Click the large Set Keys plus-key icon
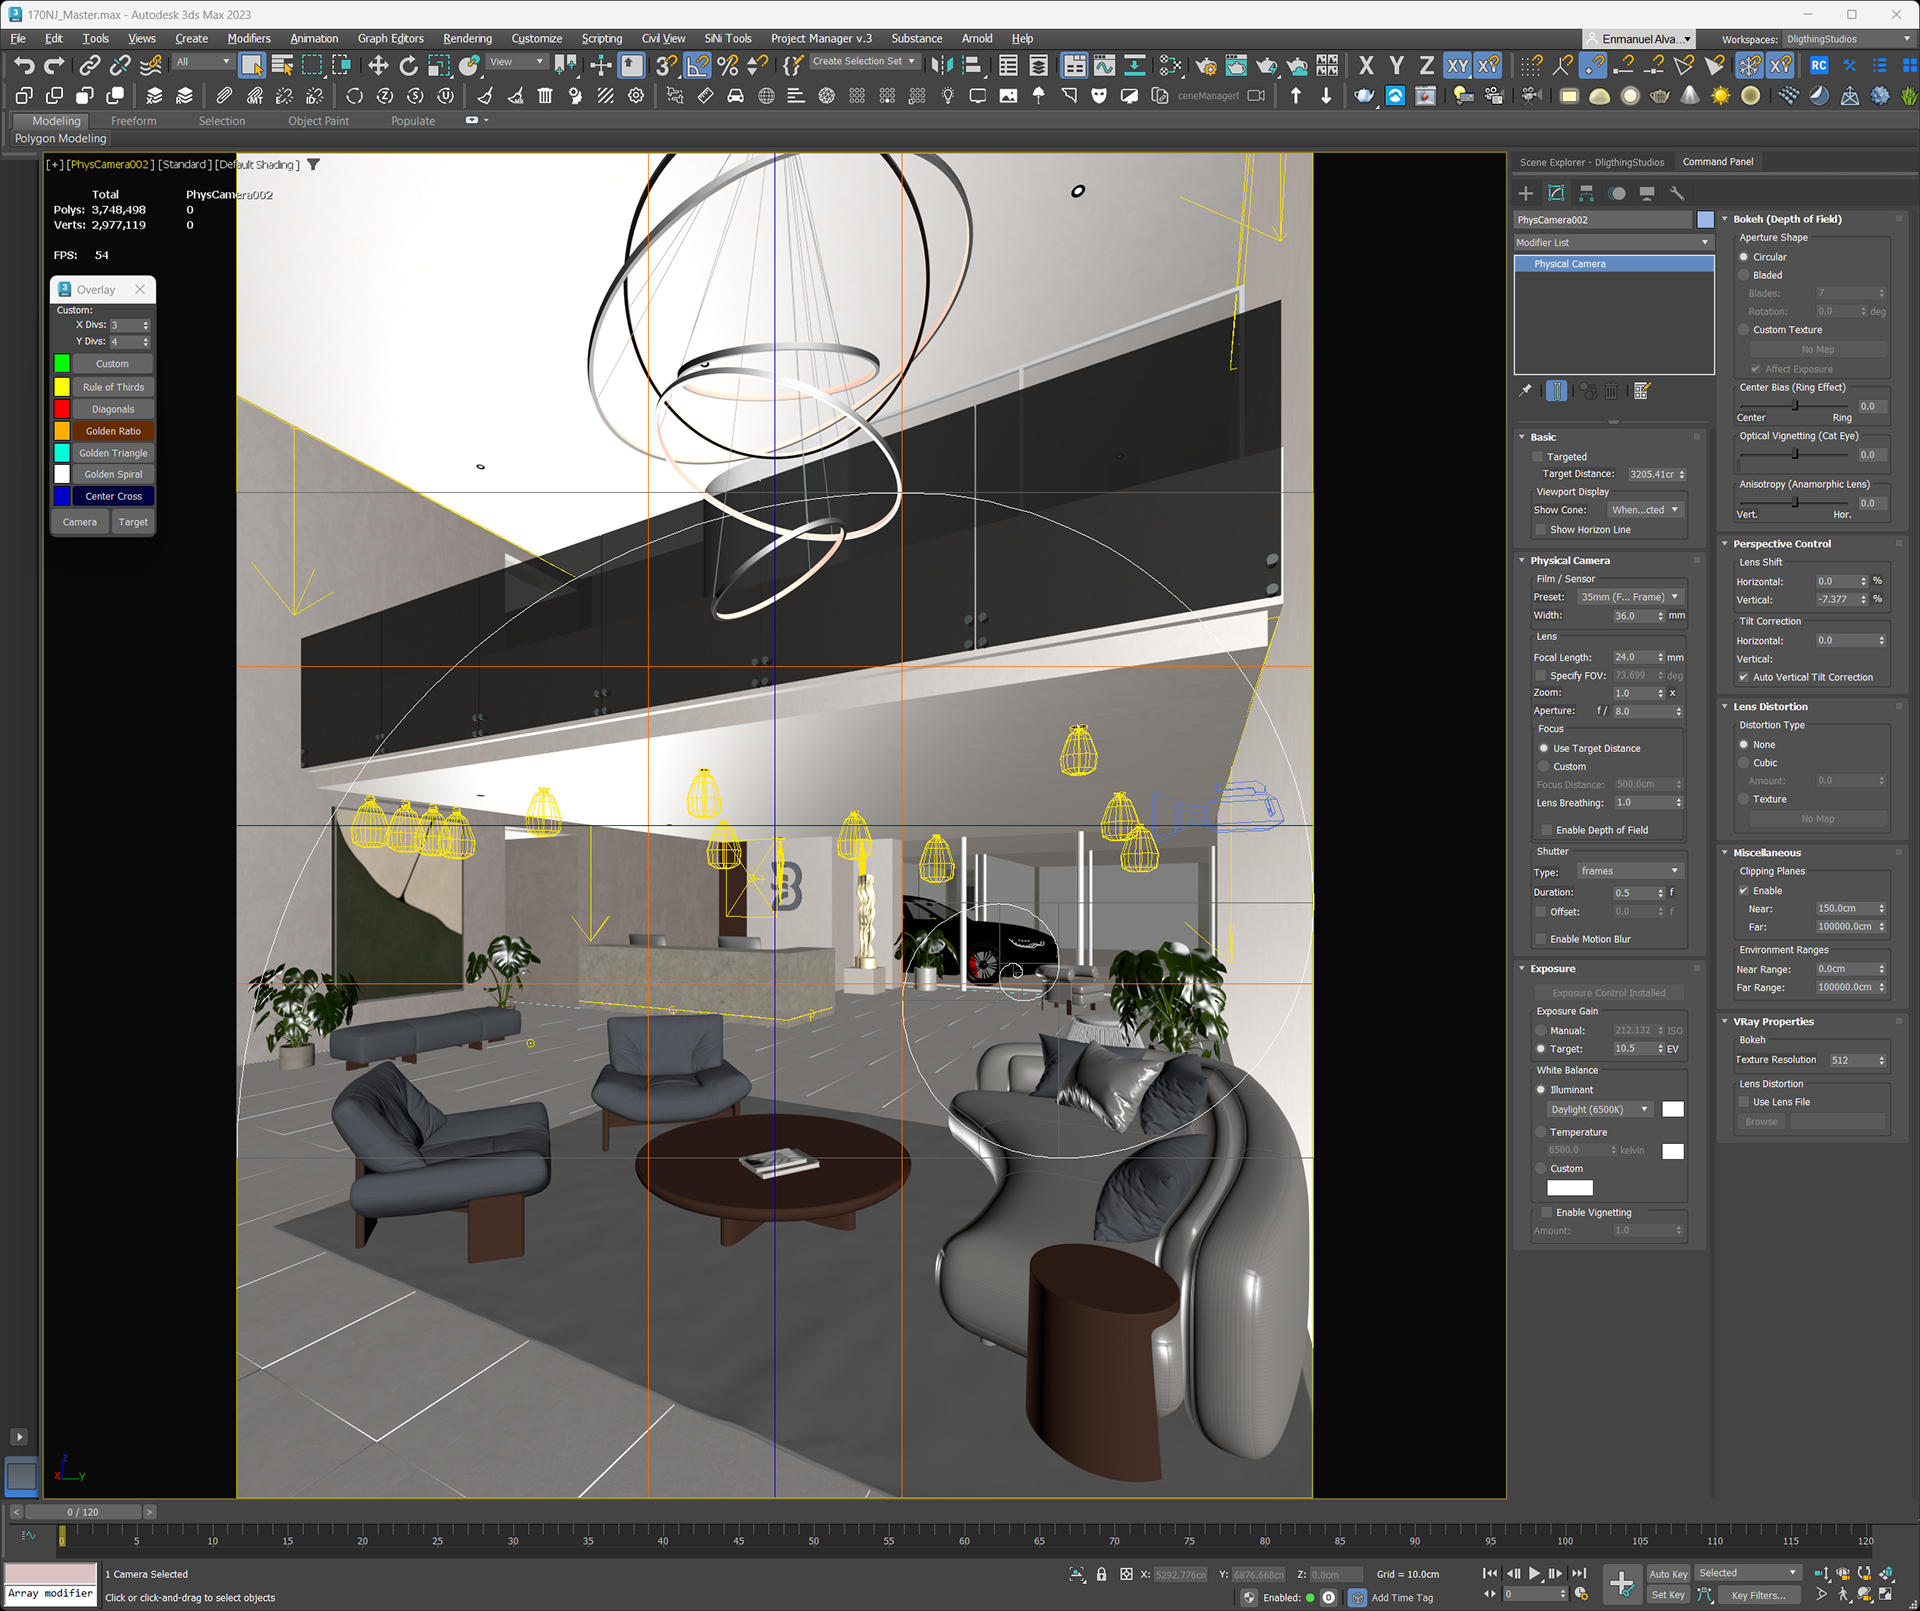The width and height of the screenshot is (1920, 1611). 1622,1584
